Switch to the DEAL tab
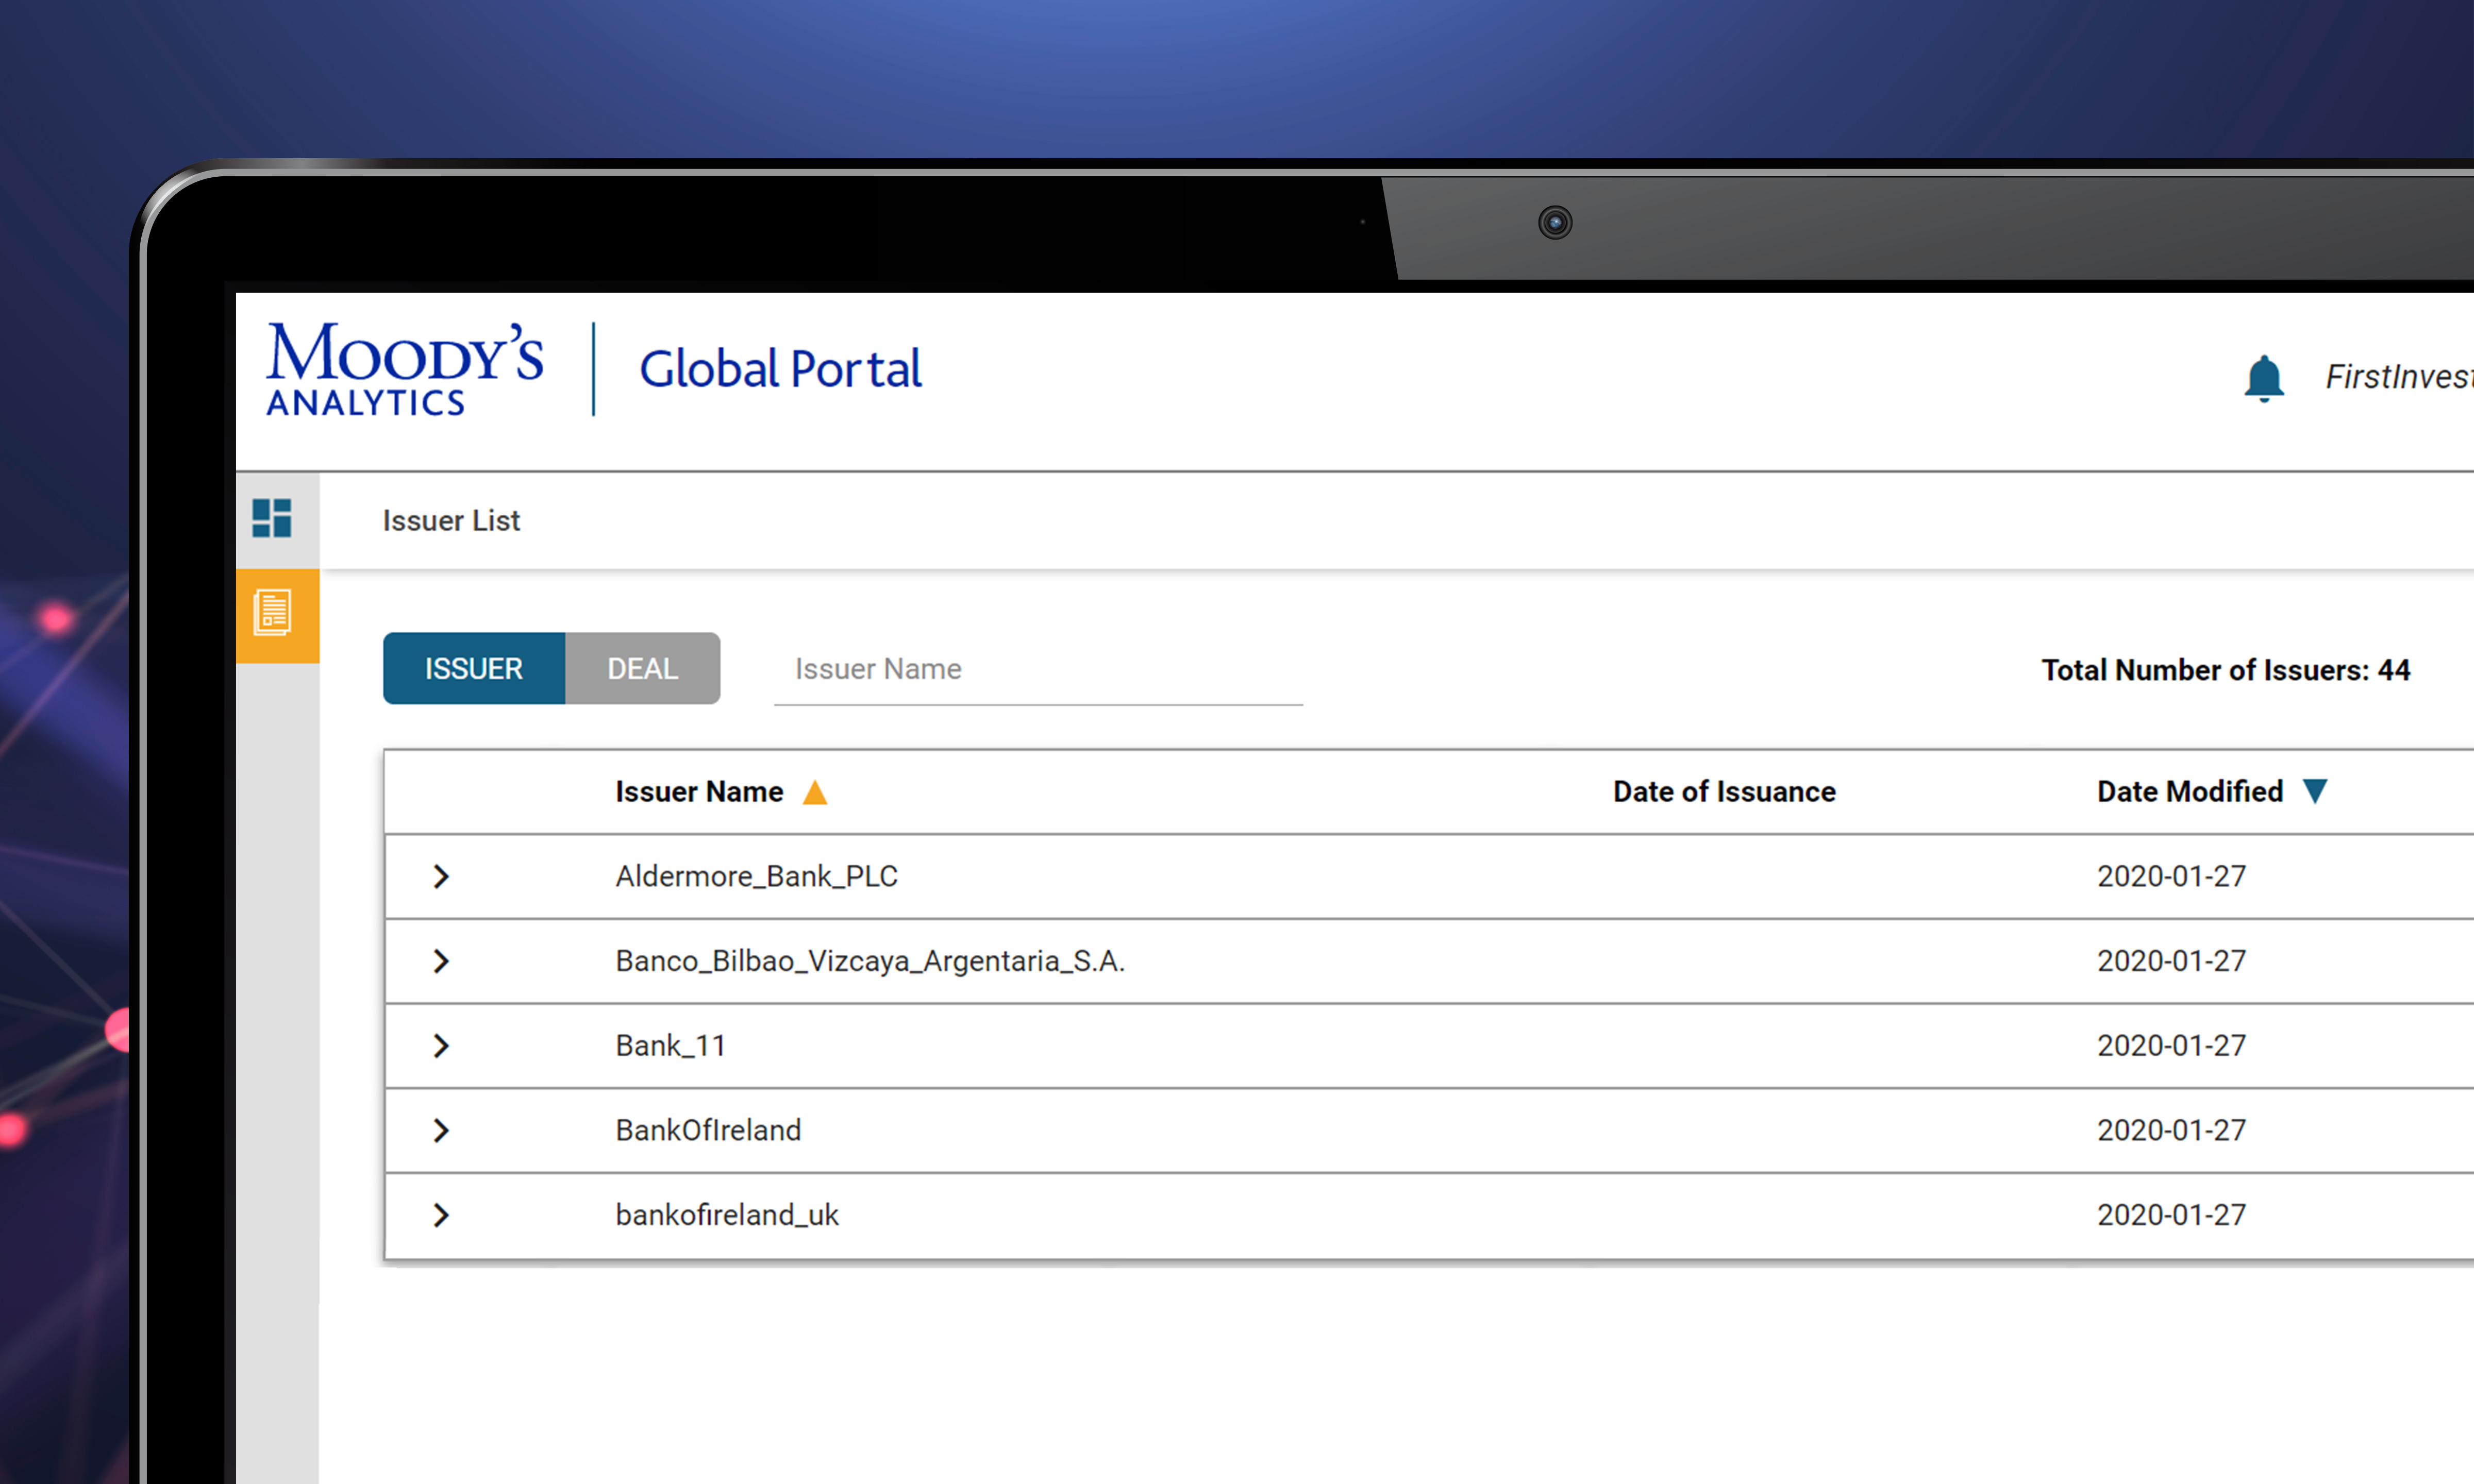Viewport: 2474px width, 1484px height. point(642,668)
